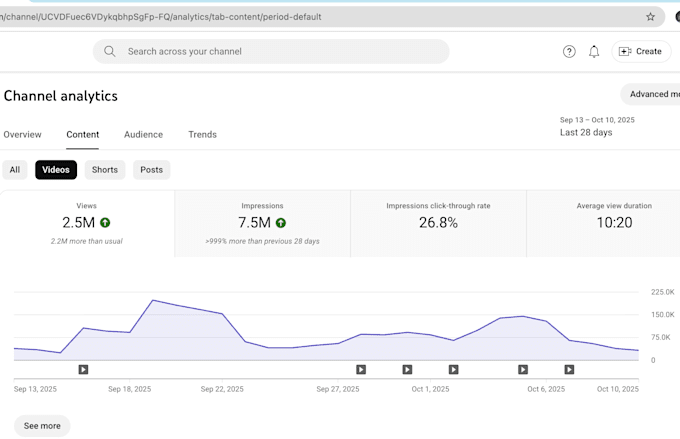Select Impressions click-through rate card

coord(438,223)
